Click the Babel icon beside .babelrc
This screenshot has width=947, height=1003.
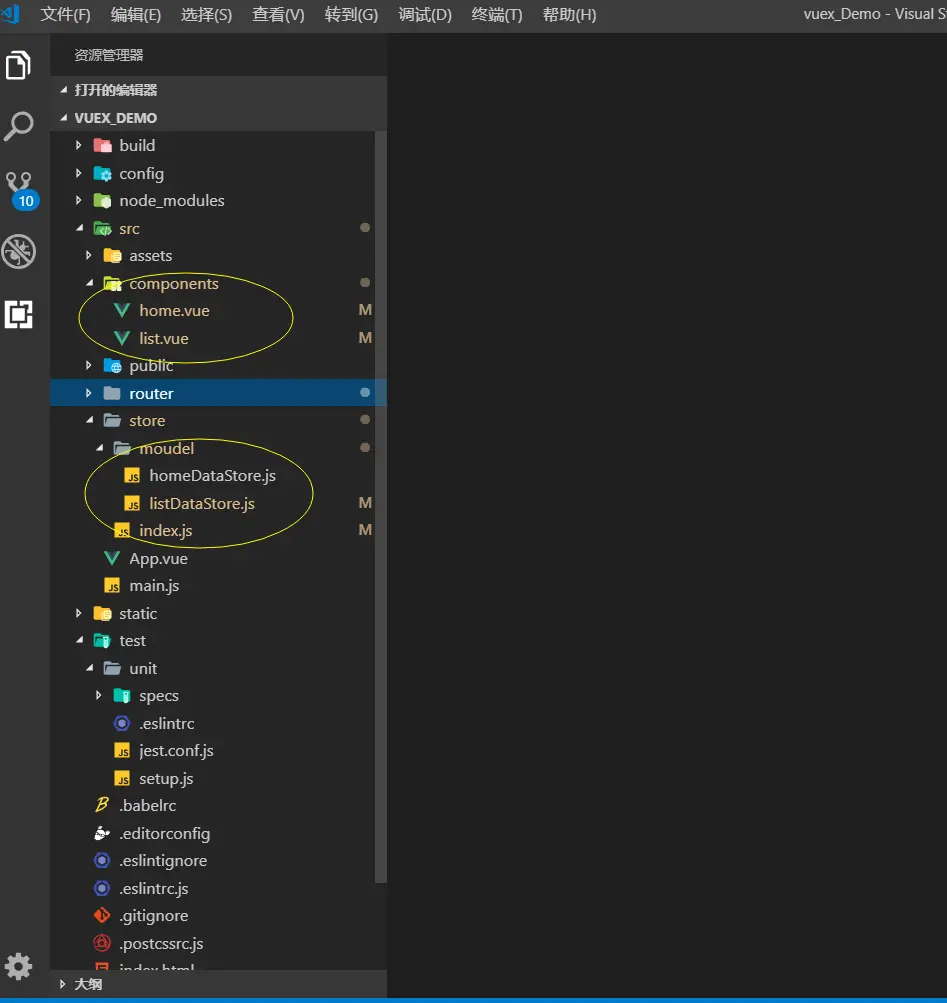[102, 805]
